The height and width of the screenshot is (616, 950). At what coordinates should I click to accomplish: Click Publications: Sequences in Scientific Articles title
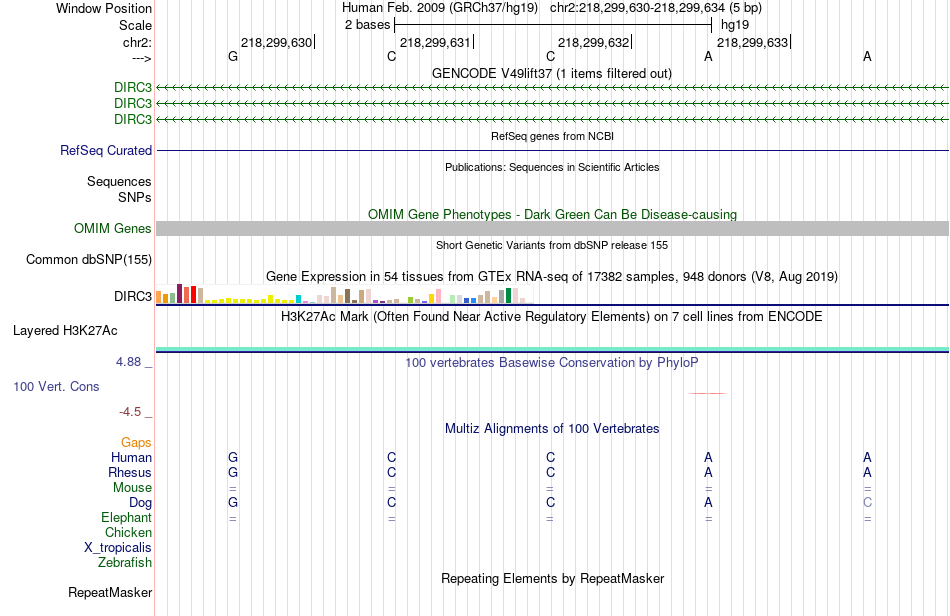pos(552,167)
